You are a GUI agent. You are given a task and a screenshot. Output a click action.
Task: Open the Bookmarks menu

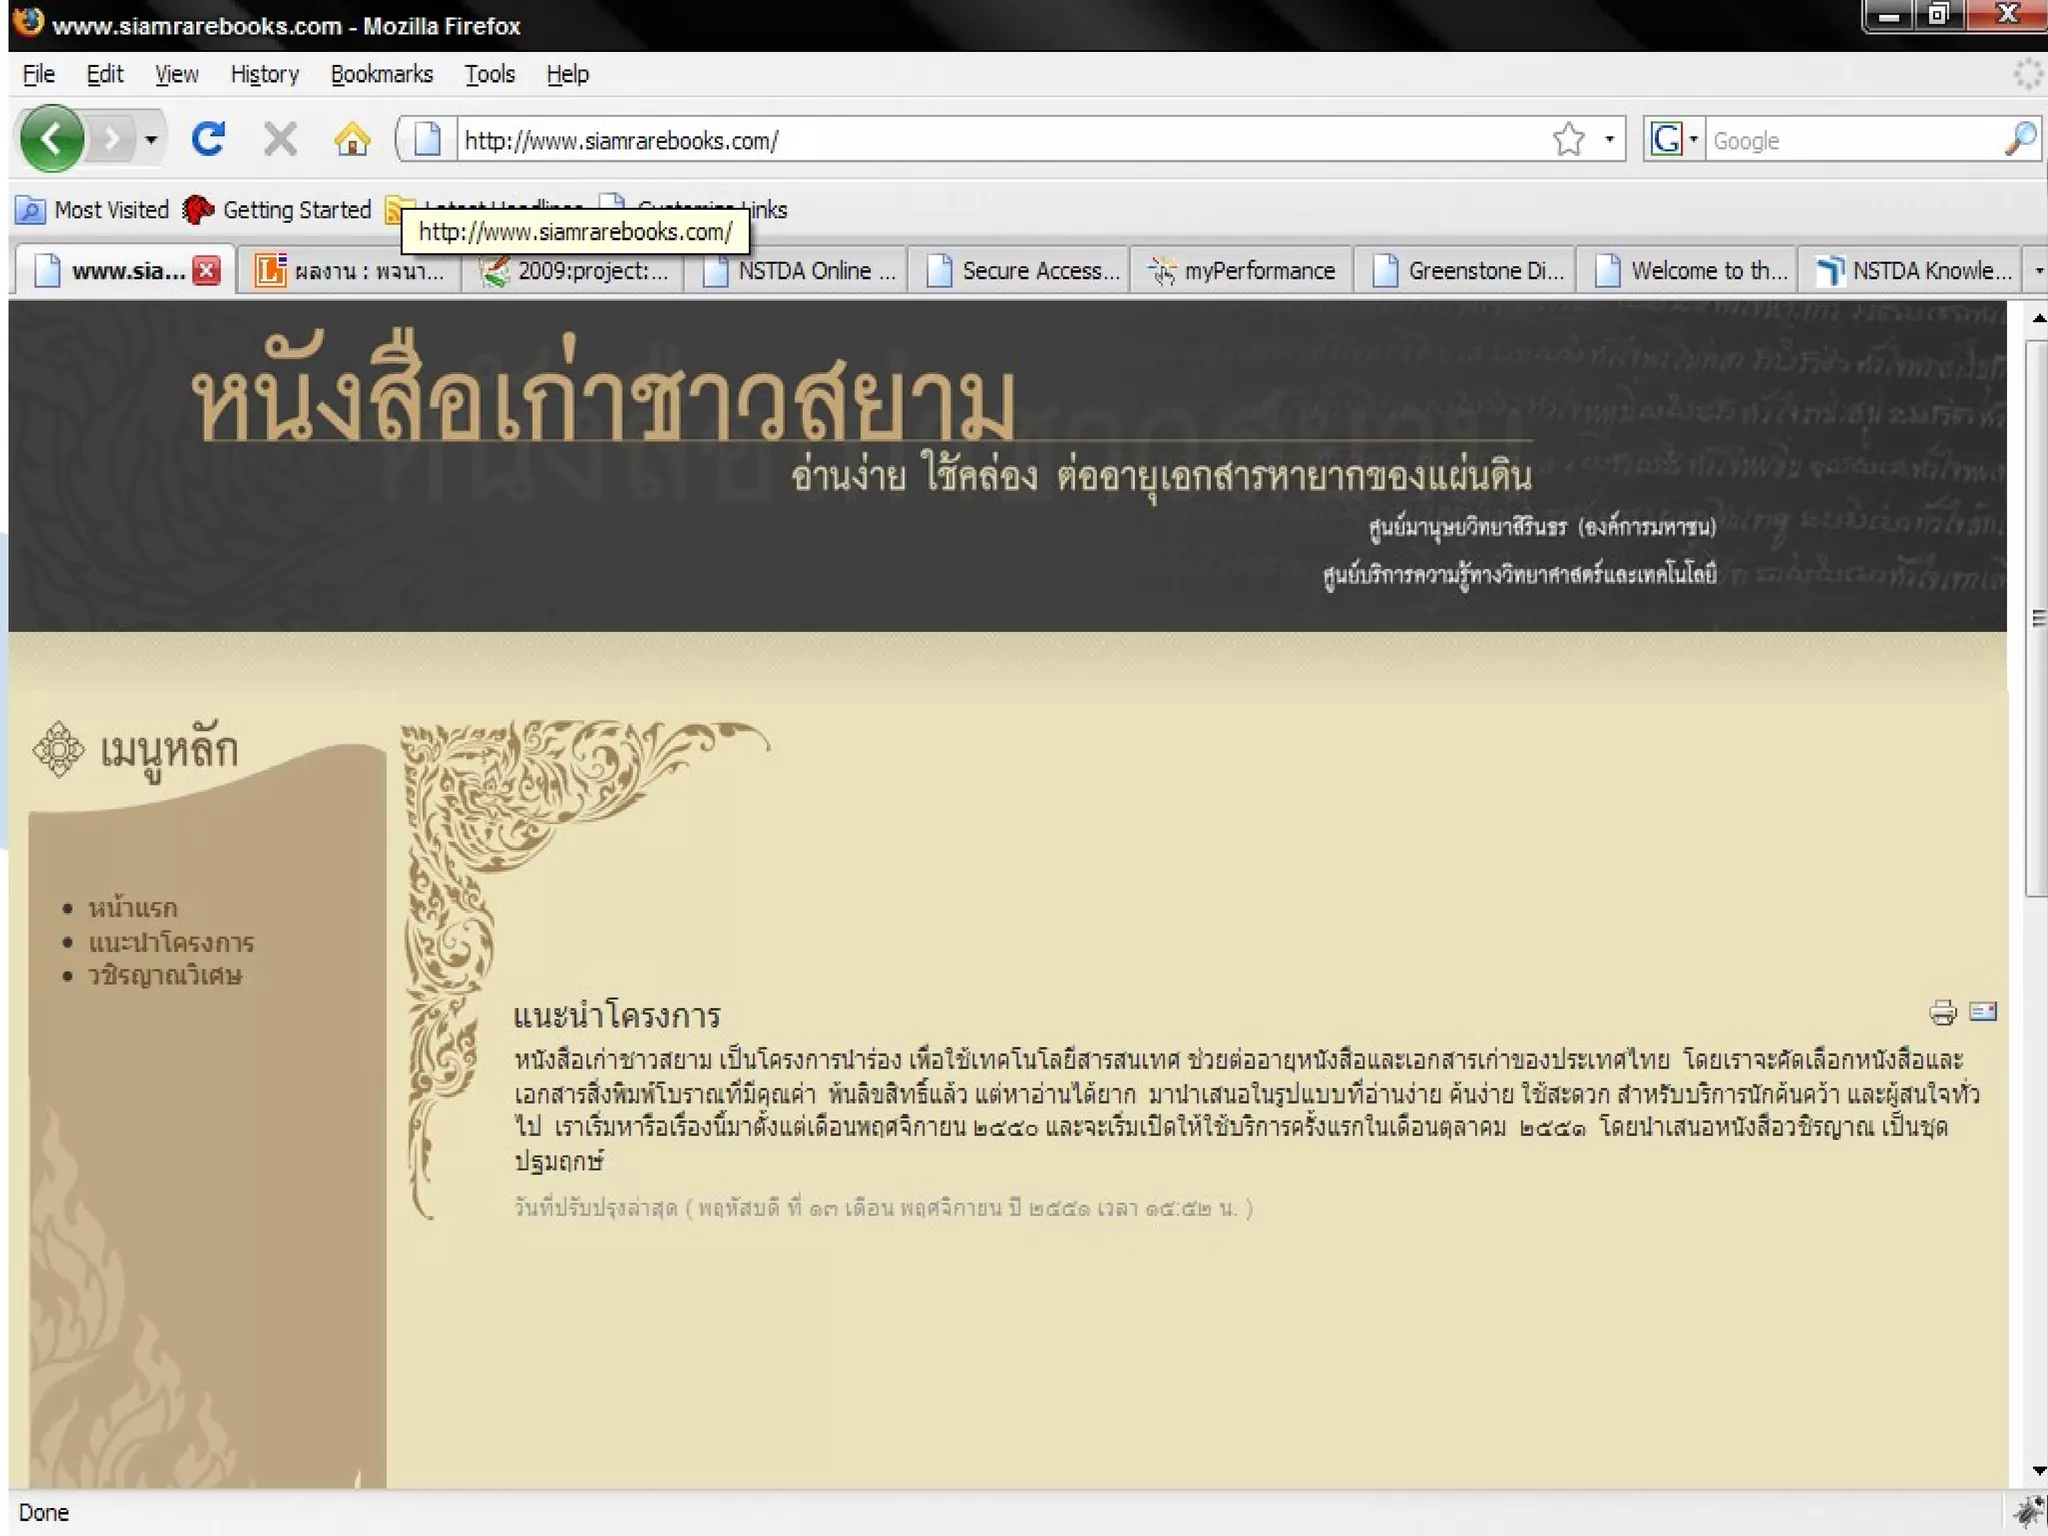coord(381,75)
